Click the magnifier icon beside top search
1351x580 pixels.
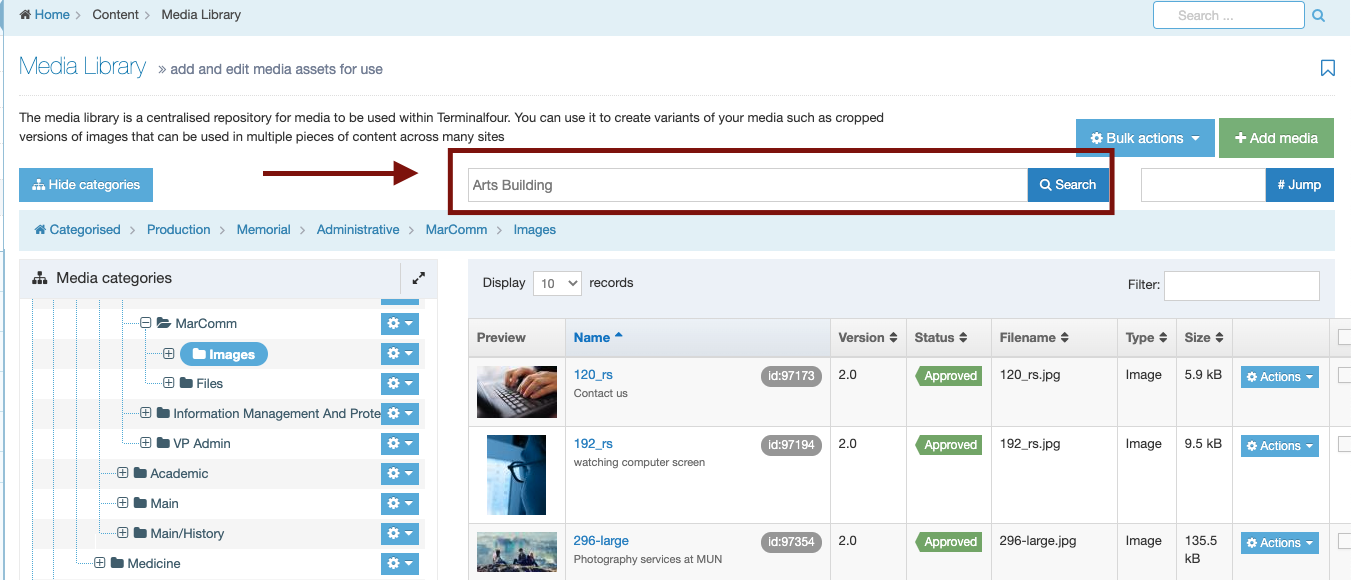[x=1318, y=16]
